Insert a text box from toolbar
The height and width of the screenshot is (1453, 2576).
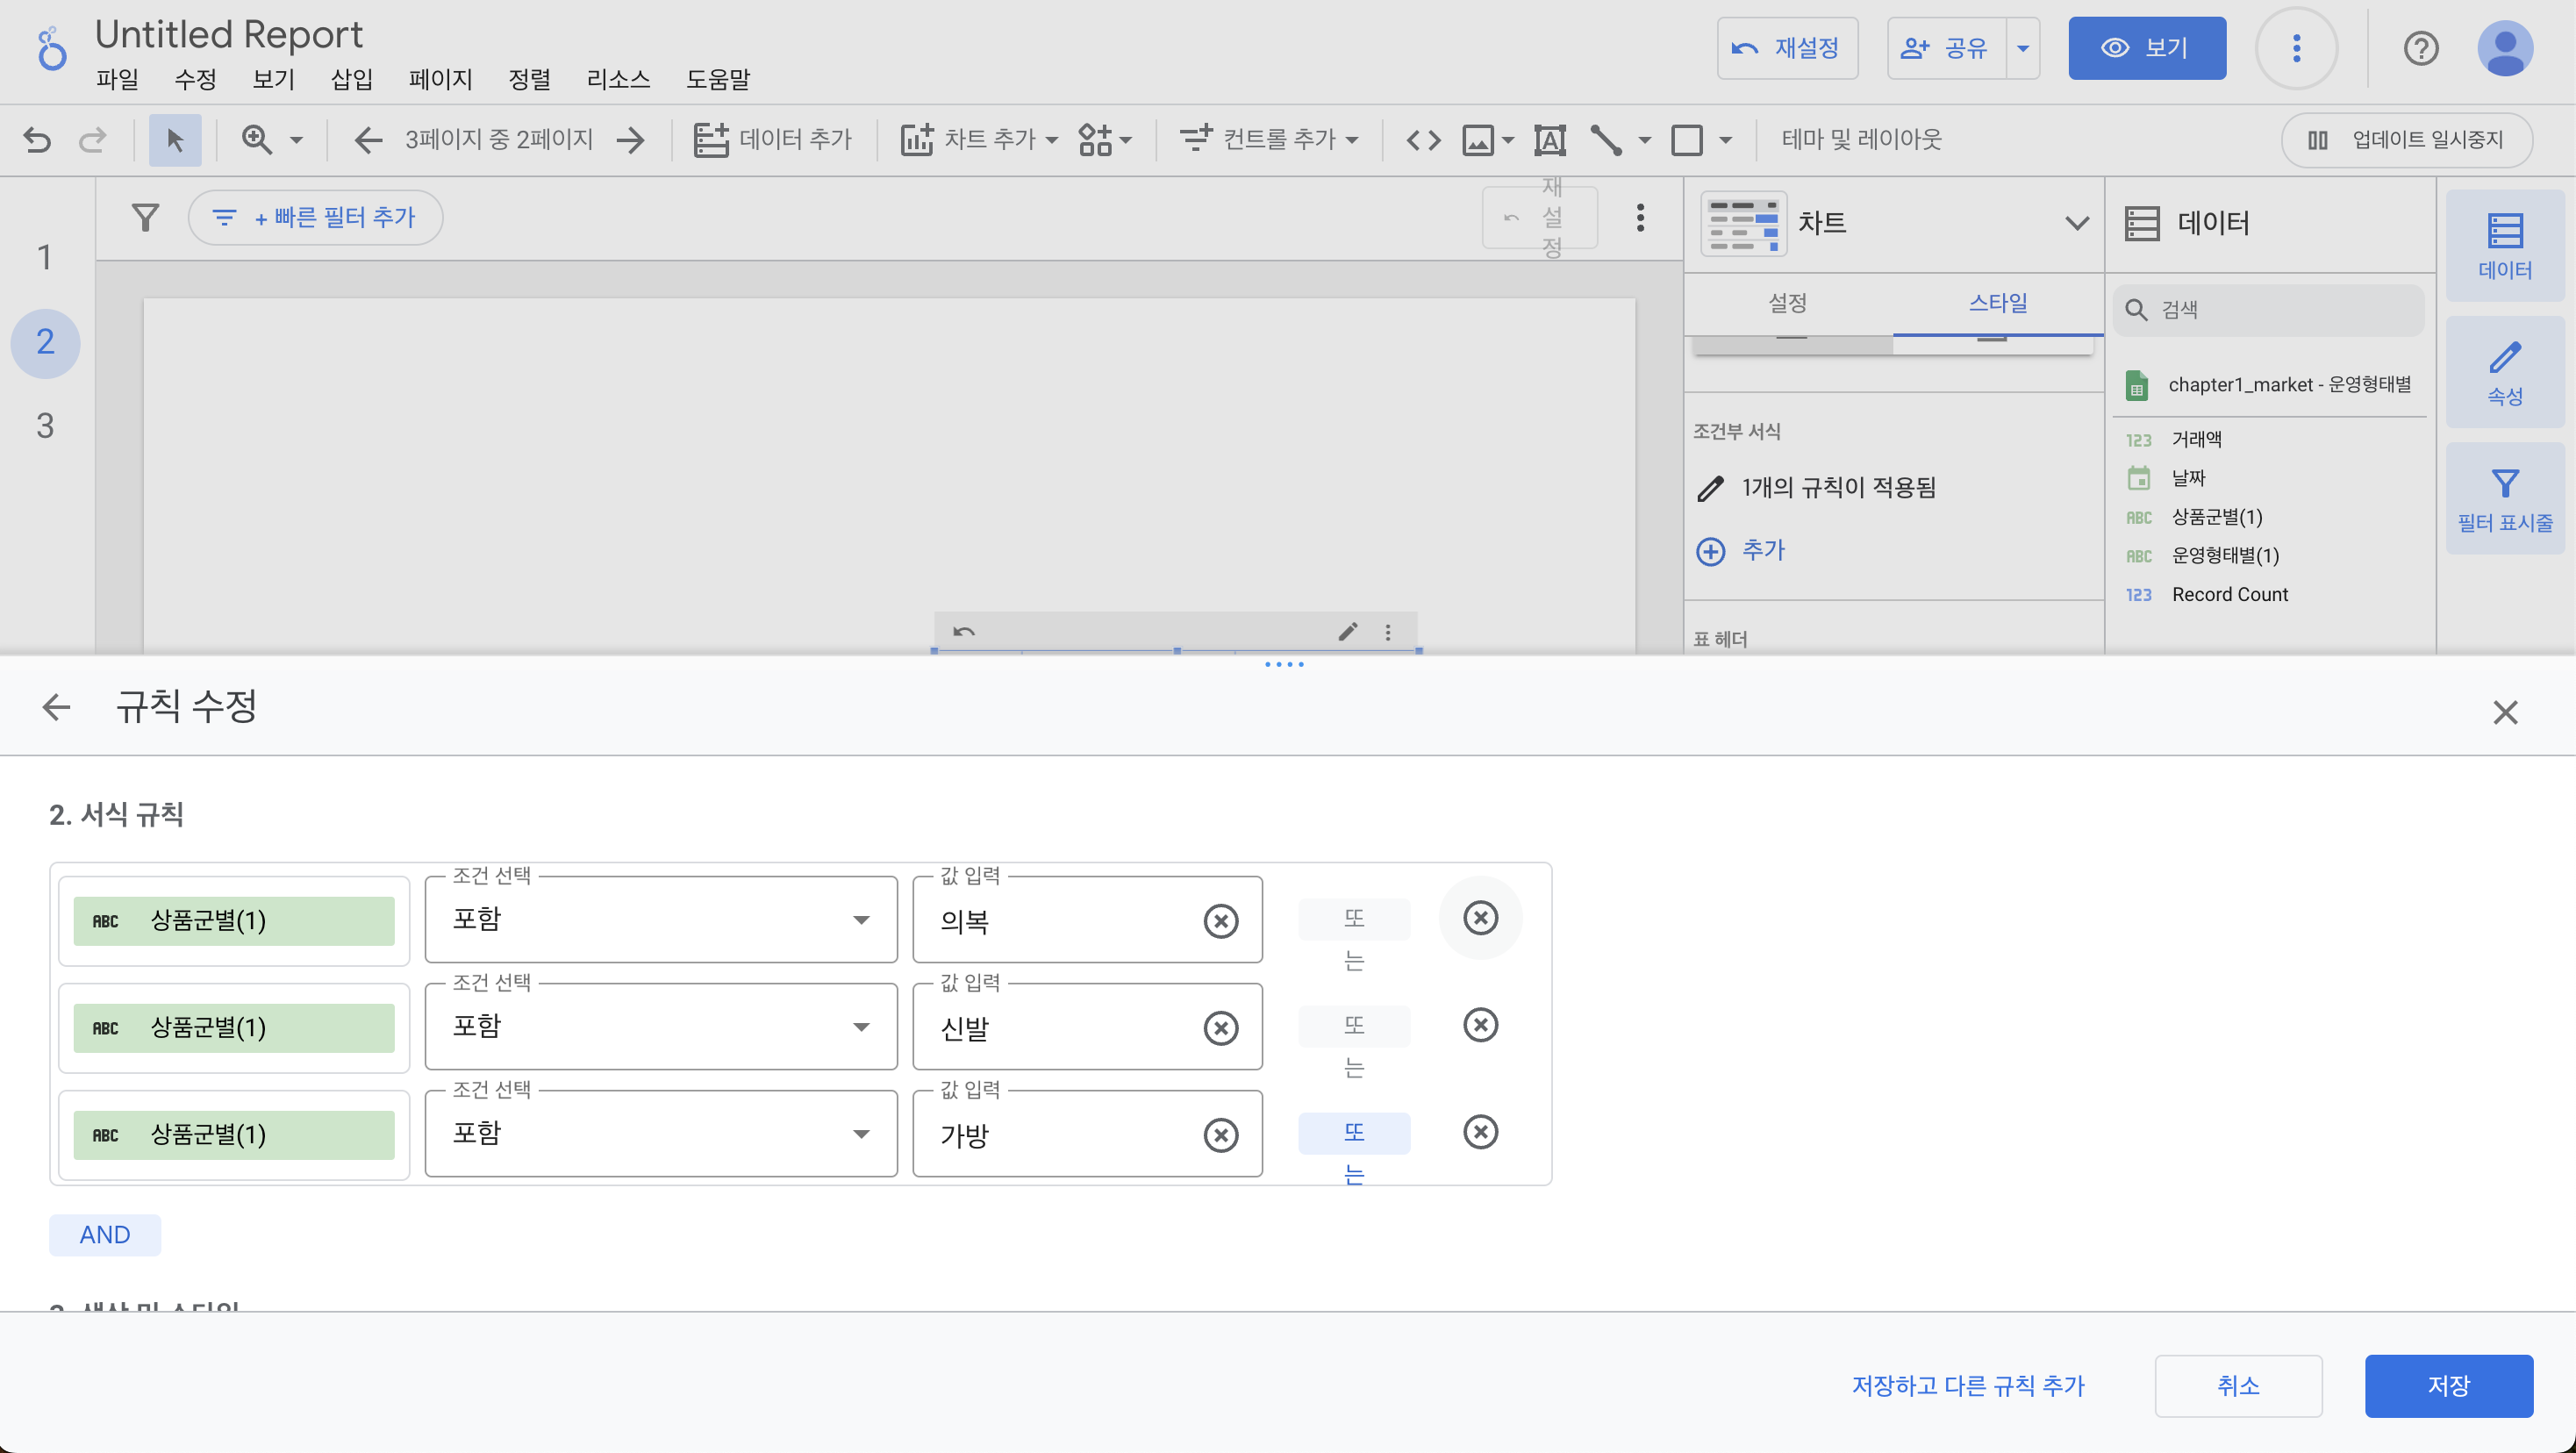click(1549, 139)
